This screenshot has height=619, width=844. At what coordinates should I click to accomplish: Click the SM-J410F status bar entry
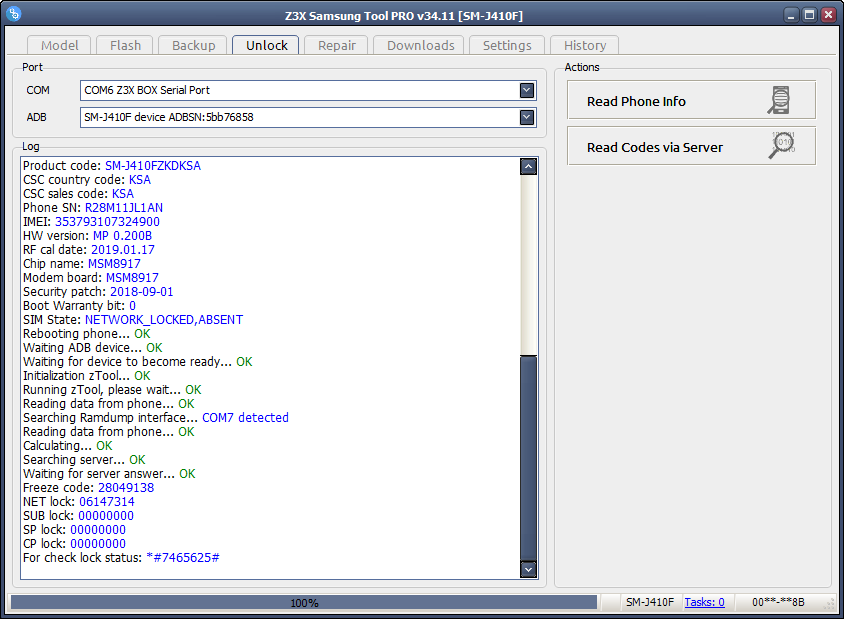tap(650, 602)
